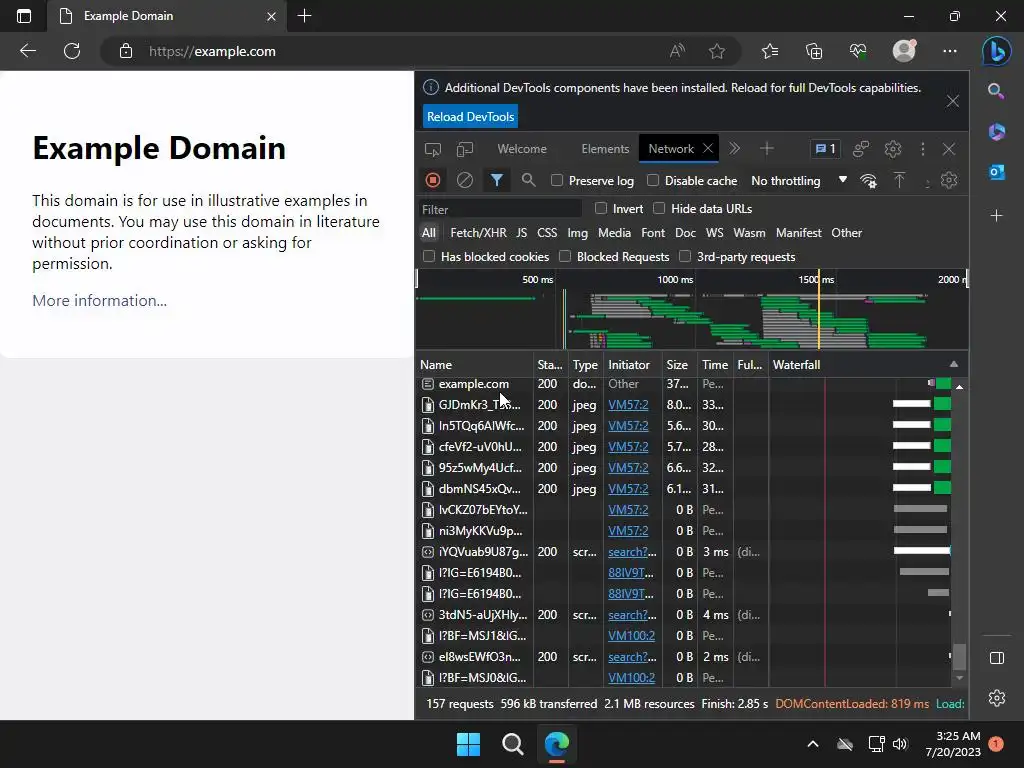
Task: Click the address bar URL
Action: pyautogui.click(x=212, y=51)
